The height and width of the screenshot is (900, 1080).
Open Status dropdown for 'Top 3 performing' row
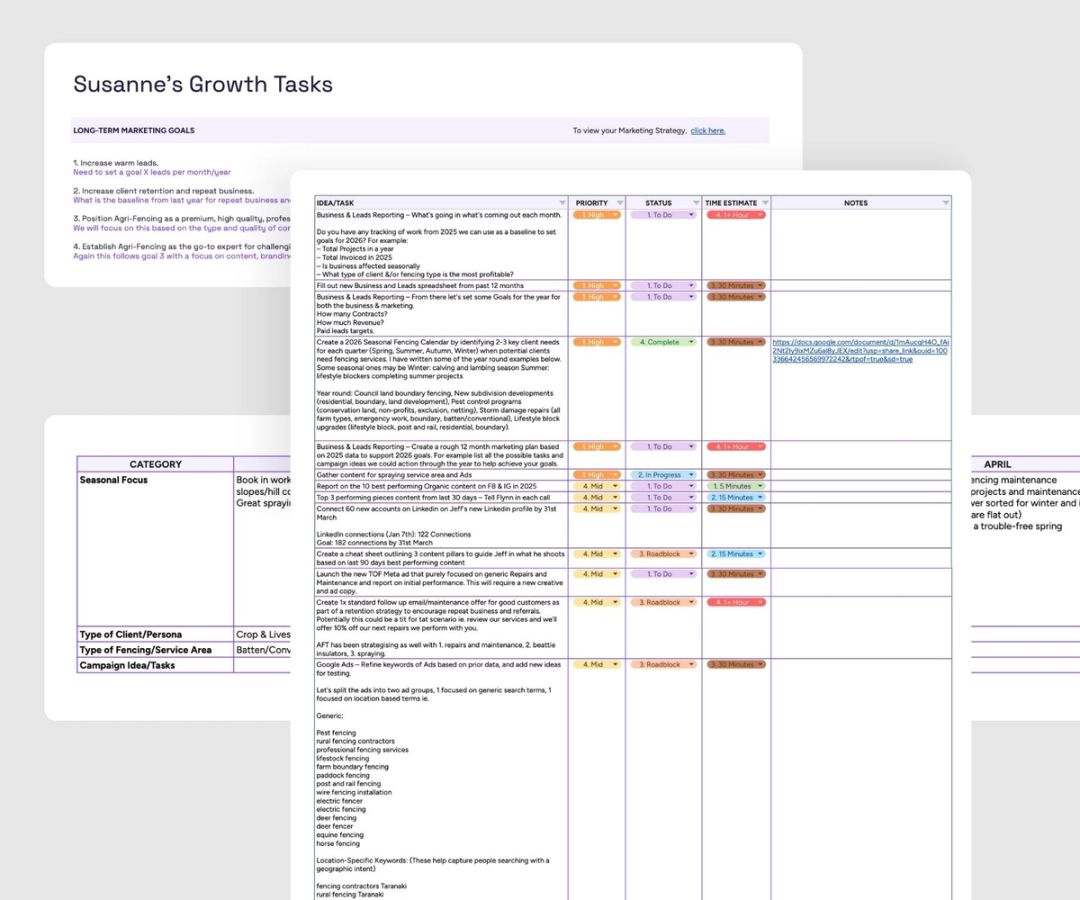coord(663,497)
